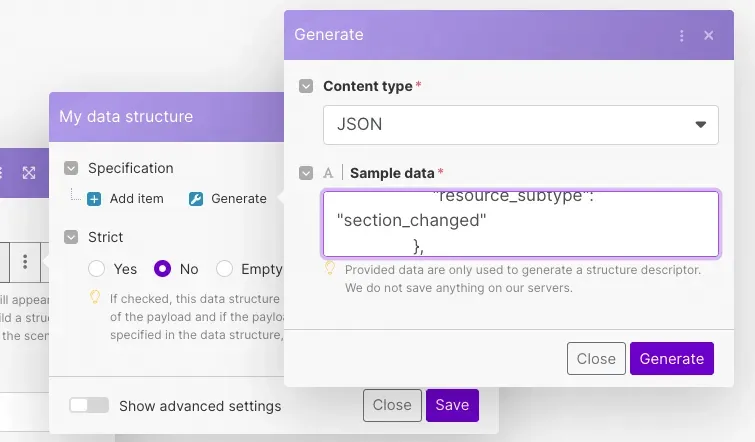This screenshot has width=755, height=442.
Task: Collapse the Strict section arrow
Action: 71,237
